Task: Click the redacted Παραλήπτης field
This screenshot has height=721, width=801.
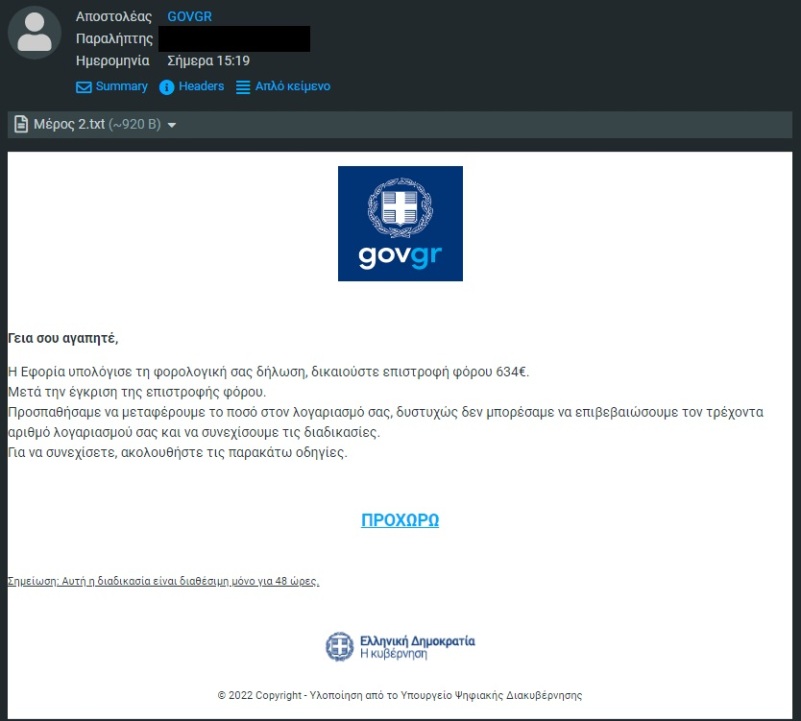Action: tap(234, 39)
